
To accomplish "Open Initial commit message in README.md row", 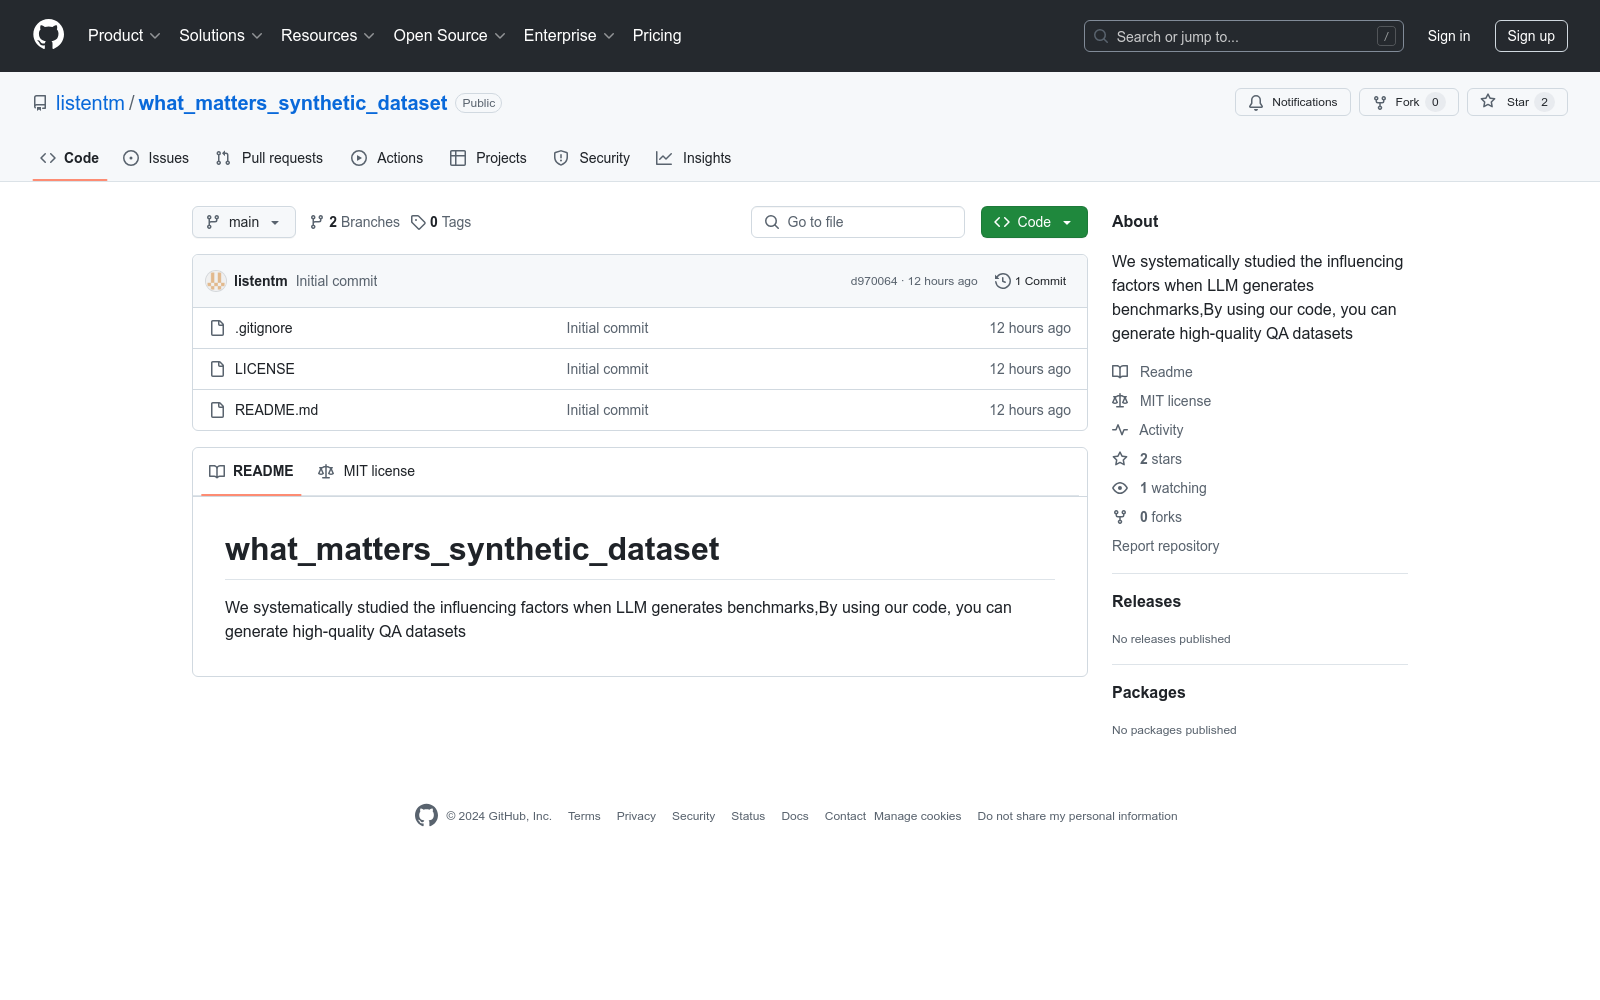I will coord(607,410).
